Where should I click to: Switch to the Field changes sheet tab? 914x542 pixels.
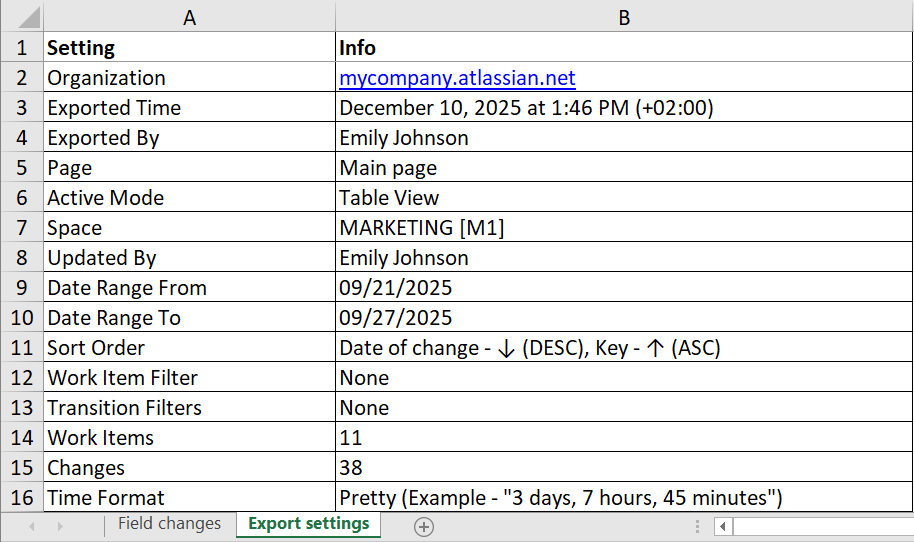[169, 524]
